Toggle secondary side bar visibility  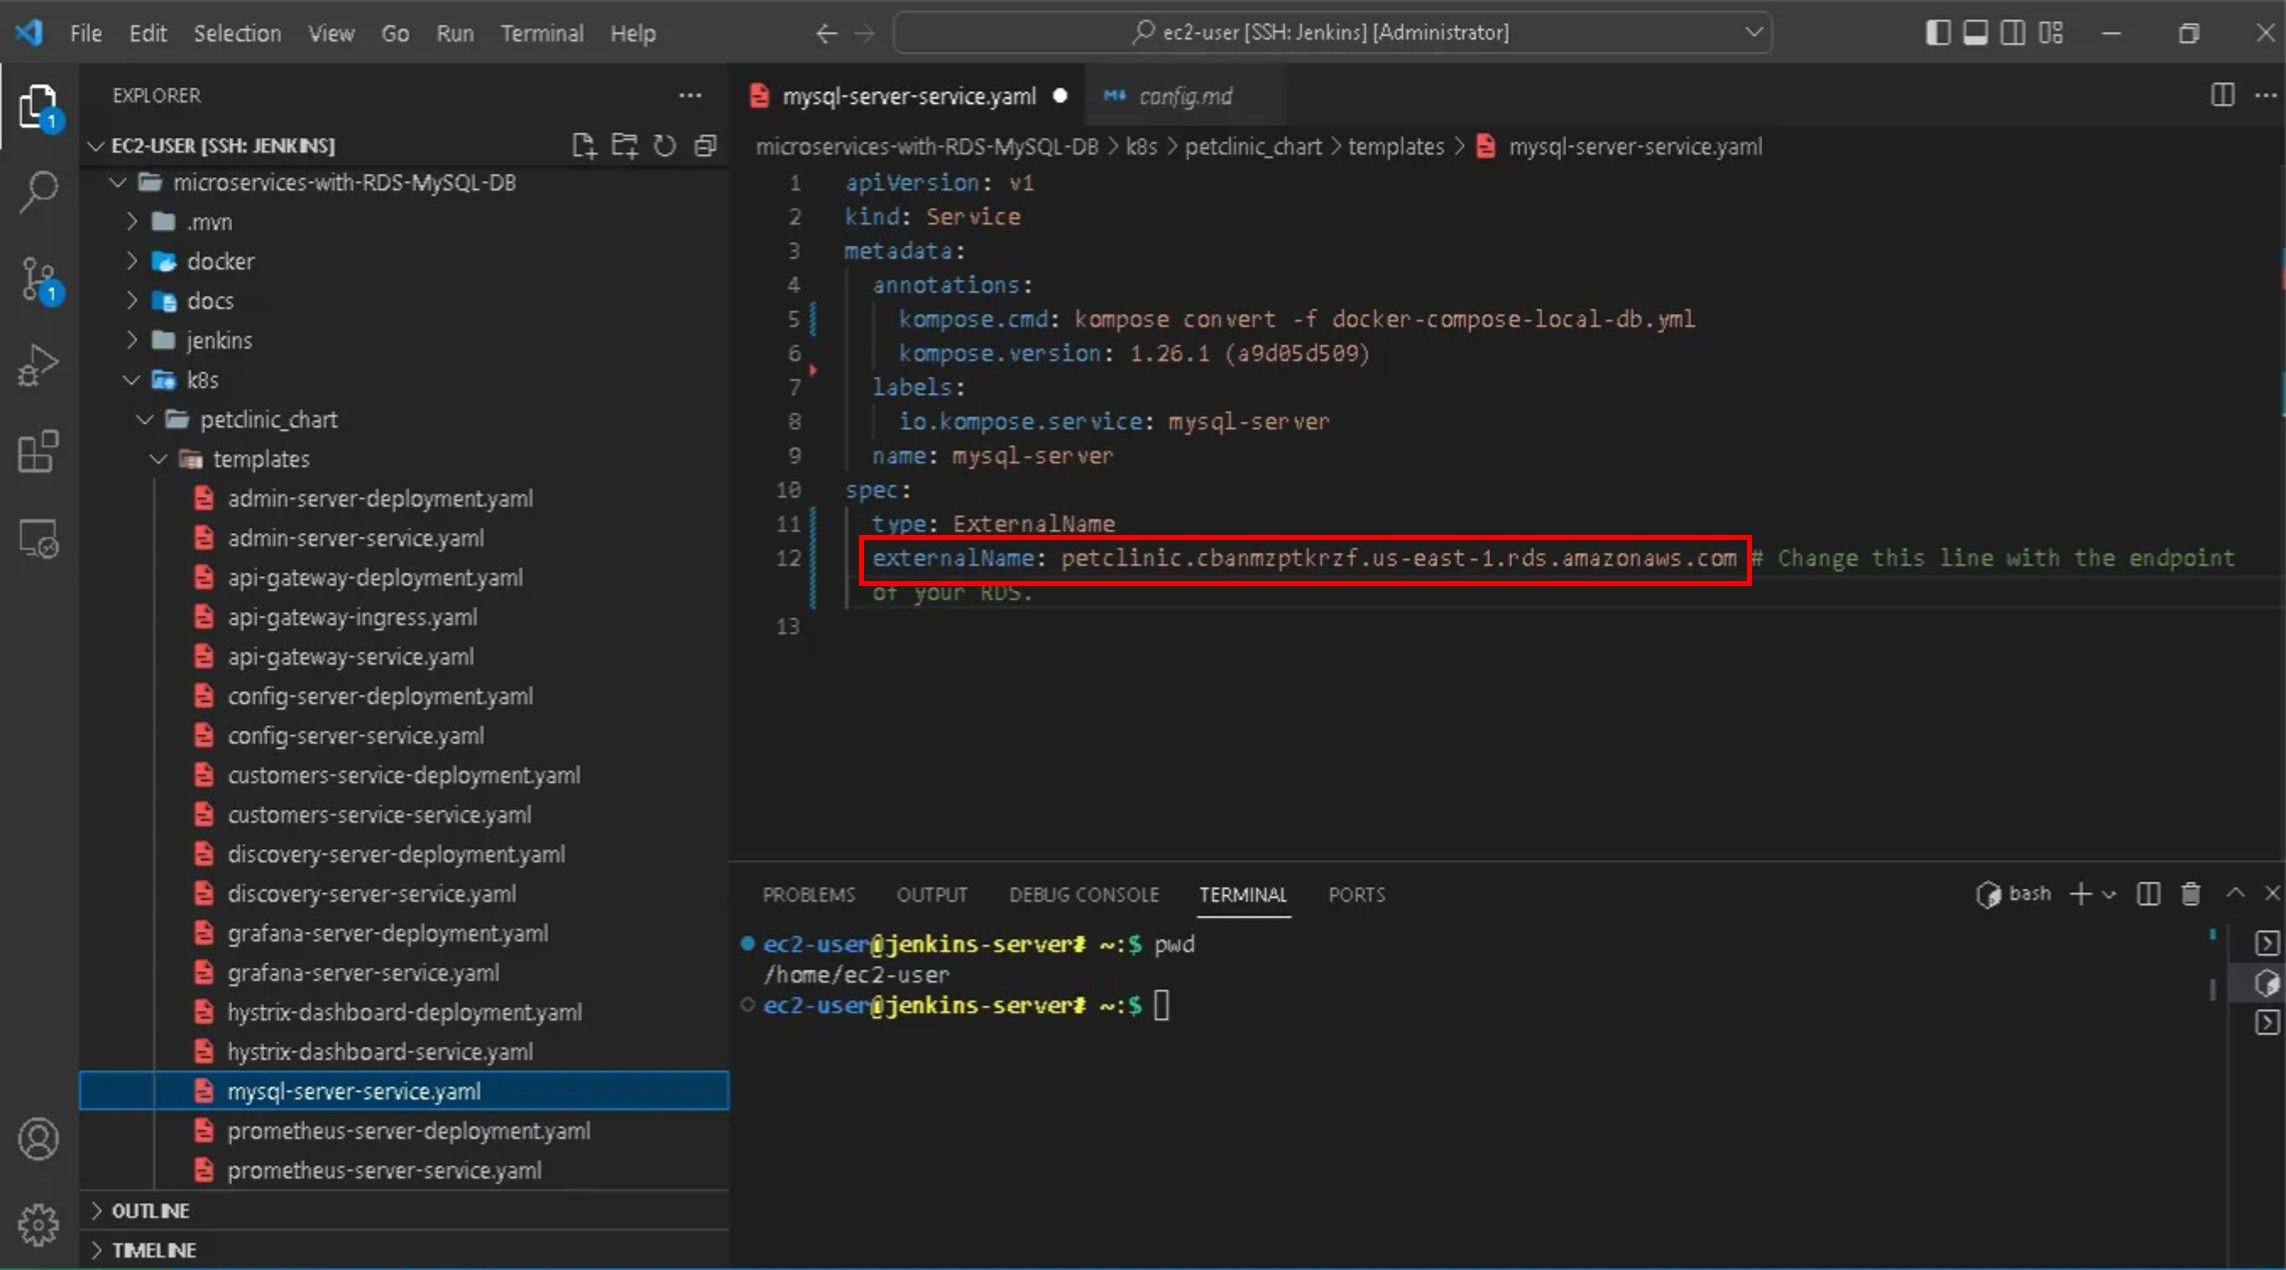2012,33
